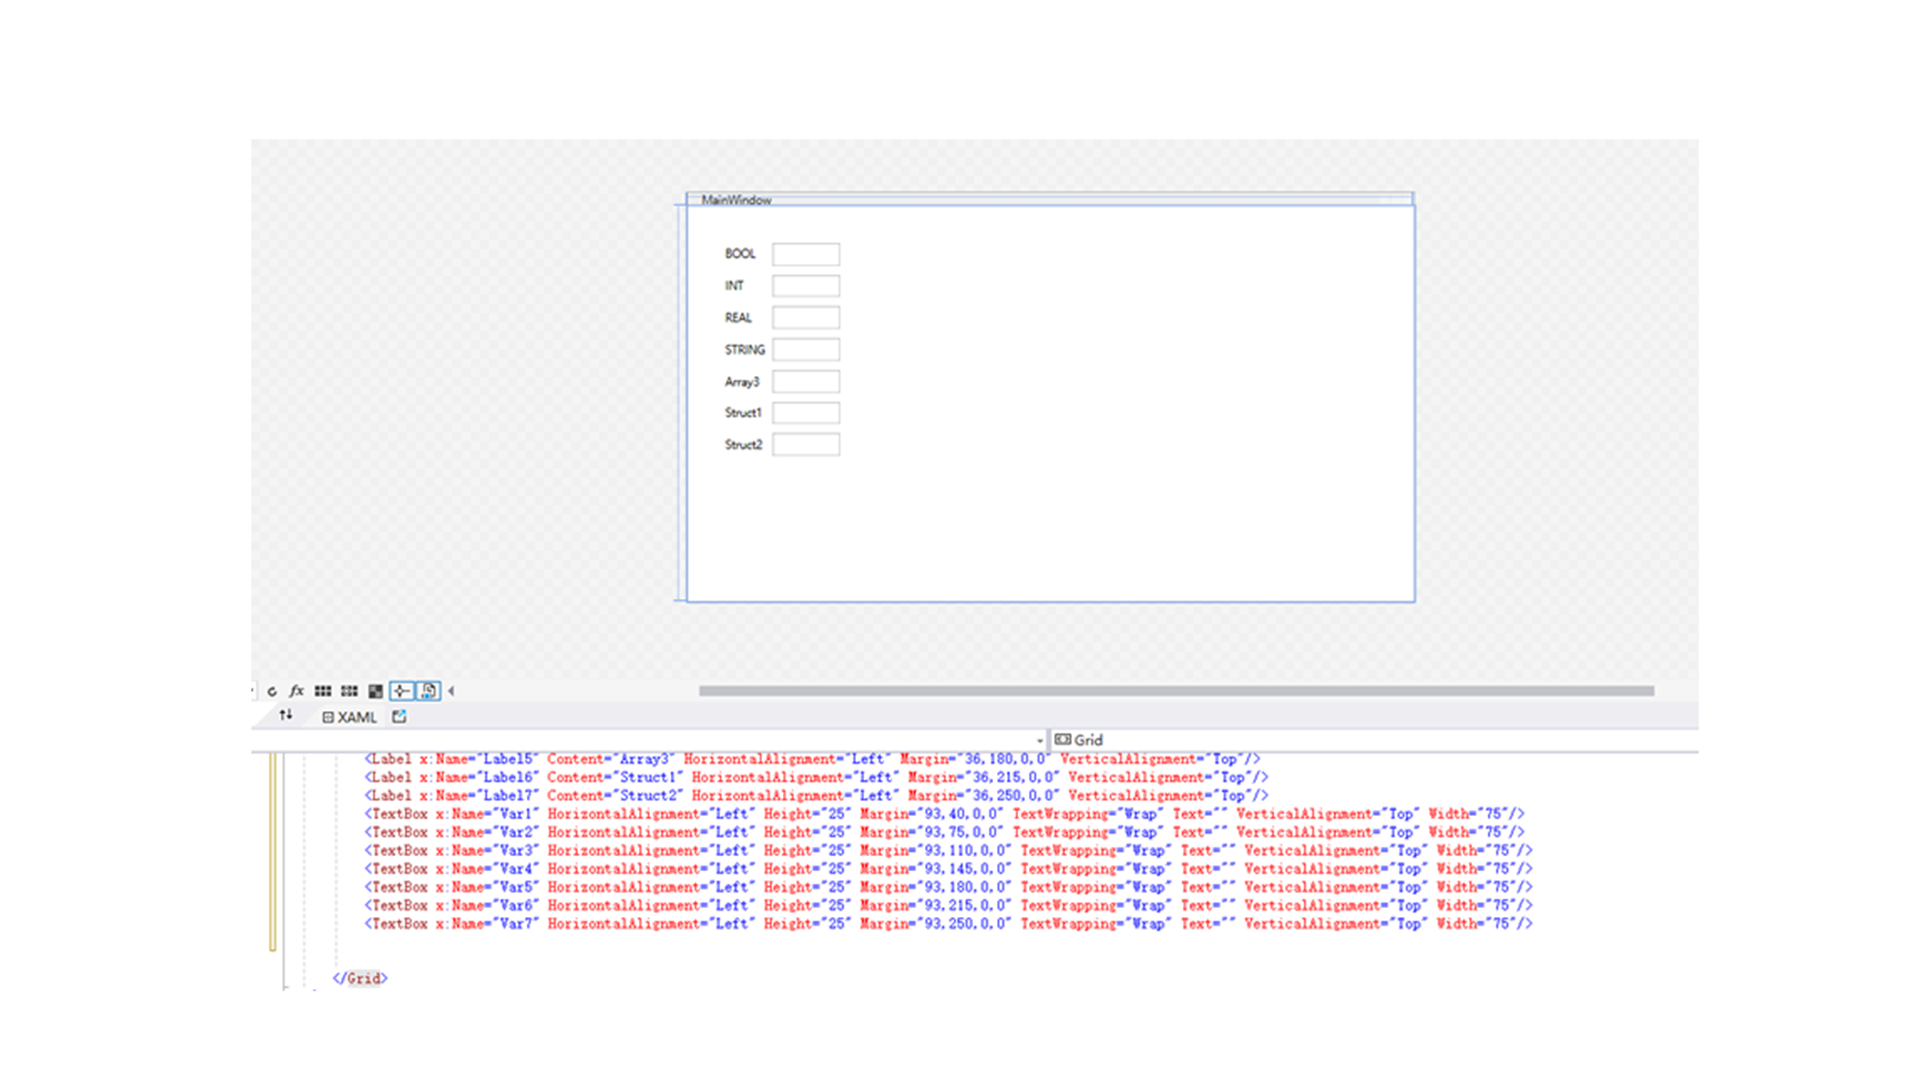1920x1080 pixels.
Task: Pop out the XAML editor pane
Action: pyautogui.click(x=399, y=716)
